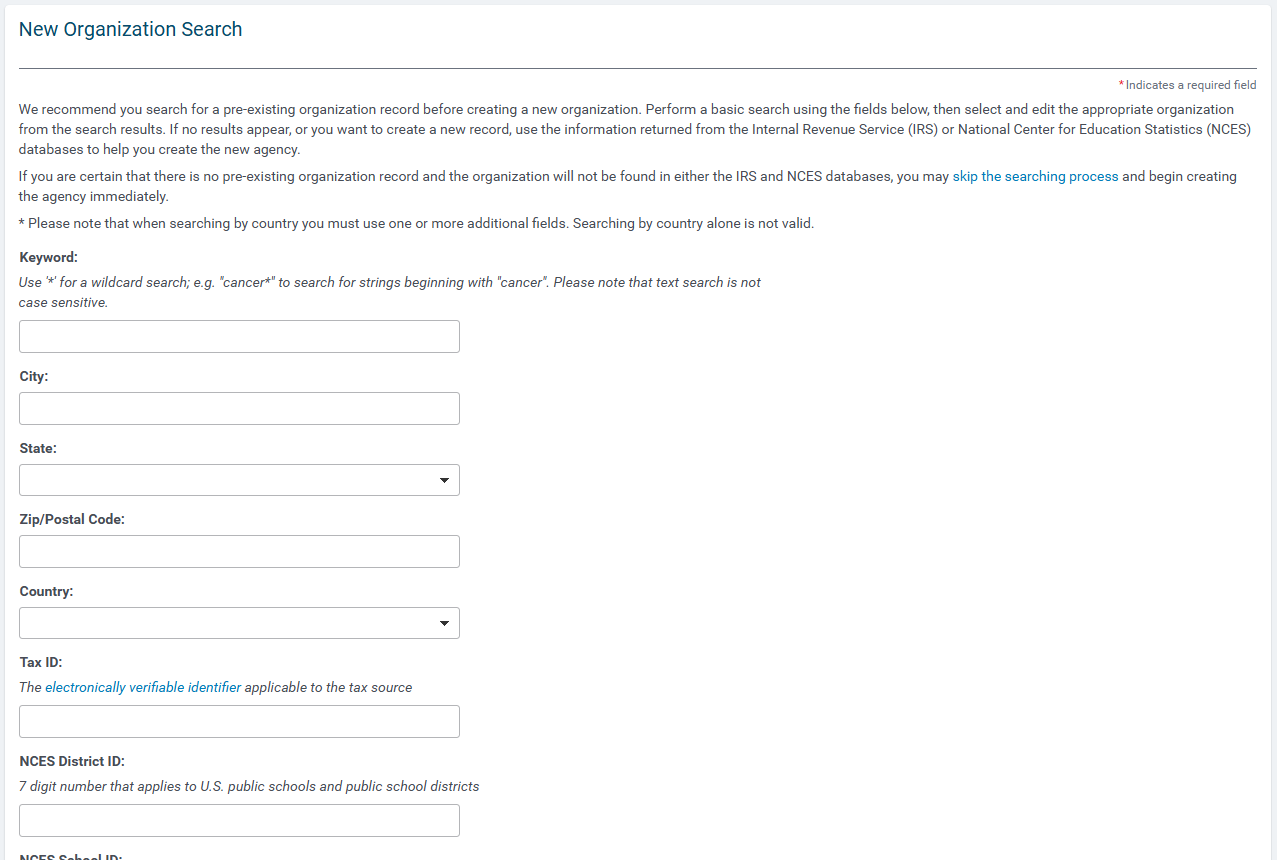1277x860 pixels.
Task: Click the Country field label
Action: click(47, 592)
